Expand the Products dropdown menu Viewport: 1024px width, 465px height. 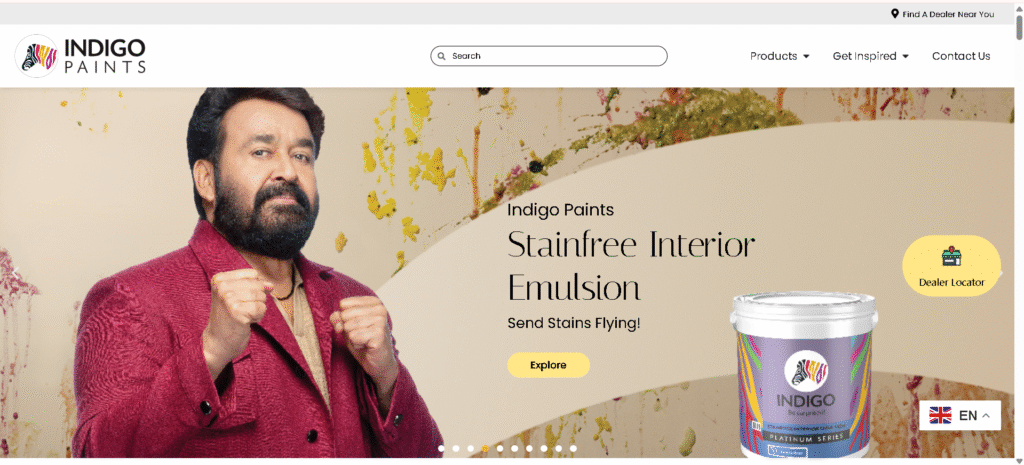point(779,56)
